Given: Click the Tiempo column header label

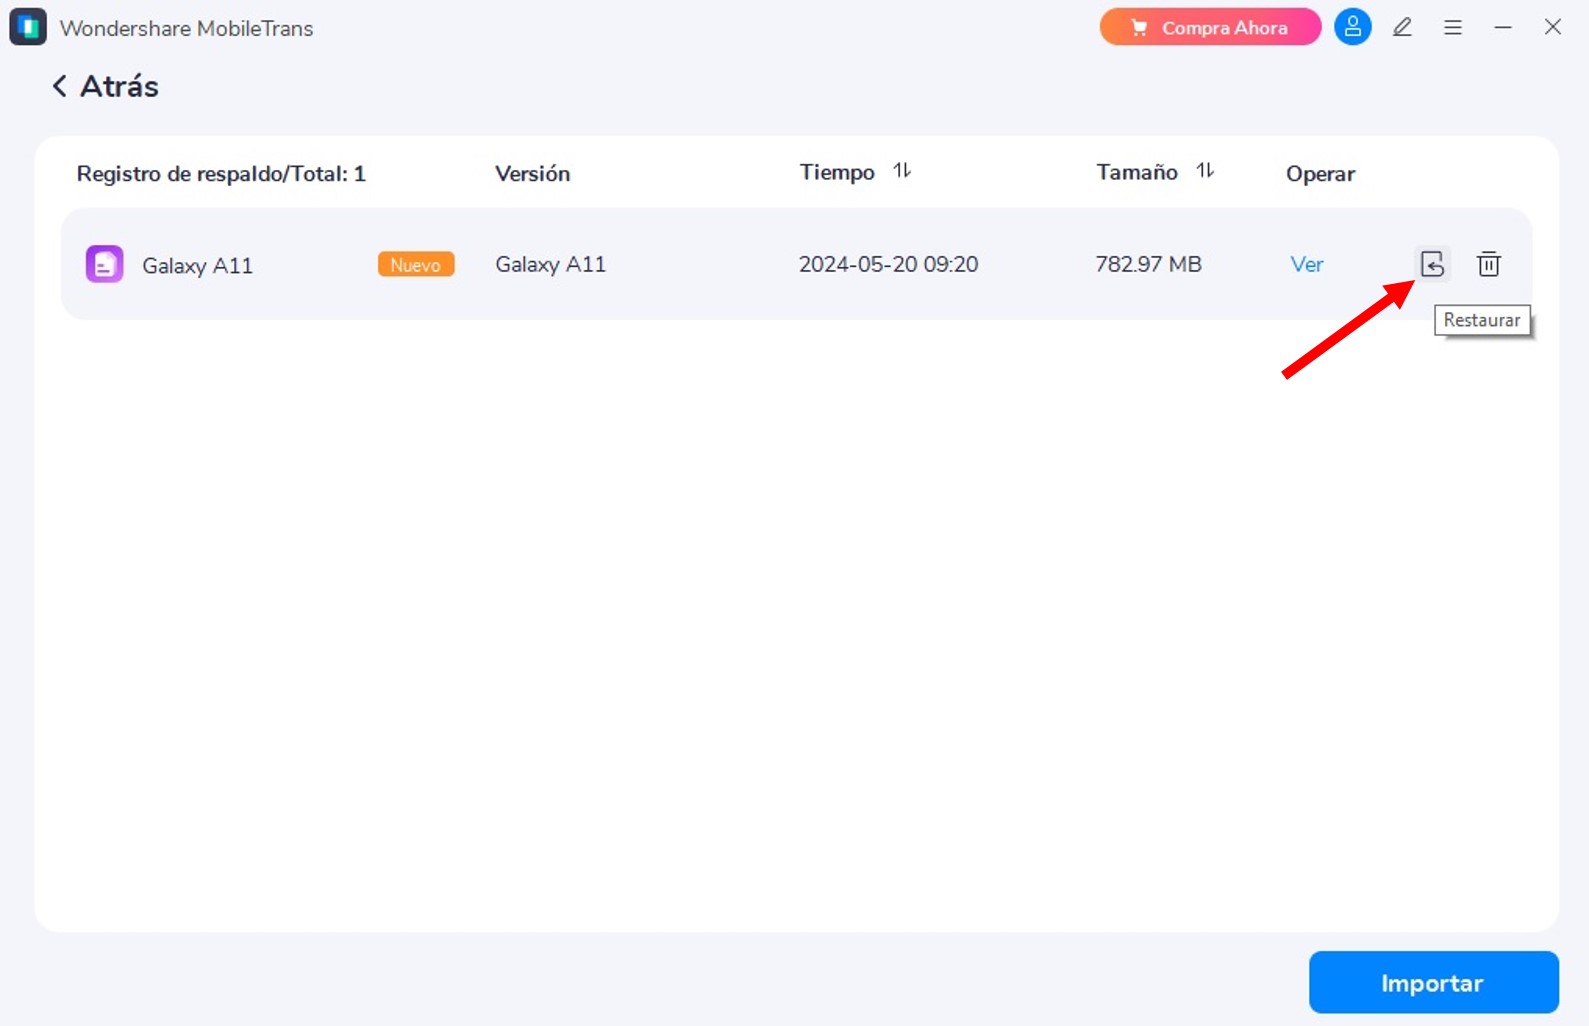Looking at the screenshot, I should (837, 173).
